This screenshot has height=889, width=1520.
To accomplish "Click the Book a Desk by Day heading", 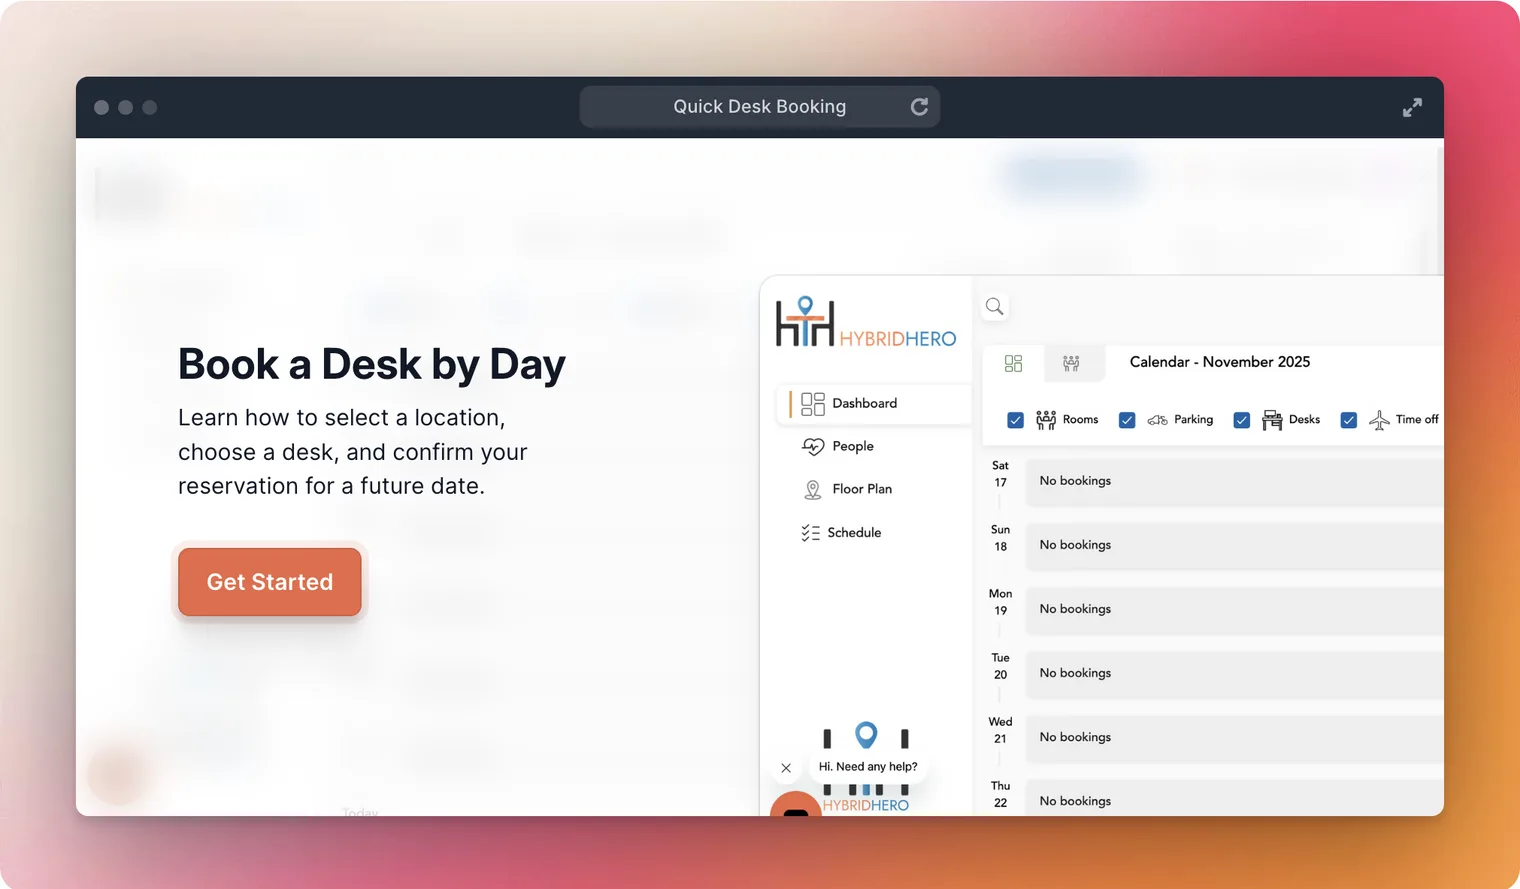I will click(372, 365).
